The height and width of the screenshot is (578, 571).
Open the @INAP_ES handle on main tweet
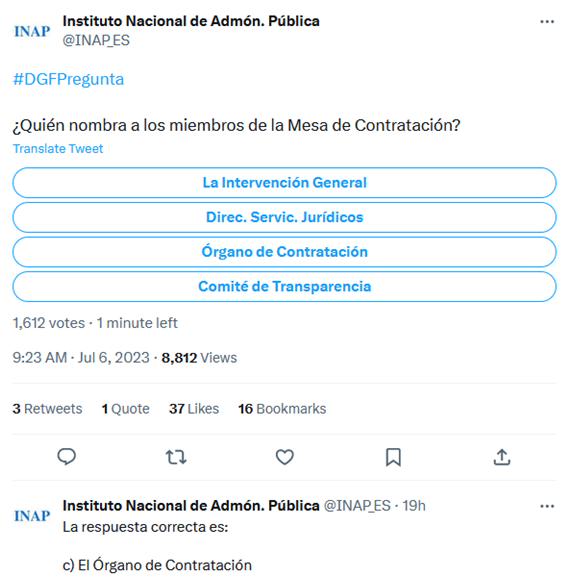[x=96, y=40]
